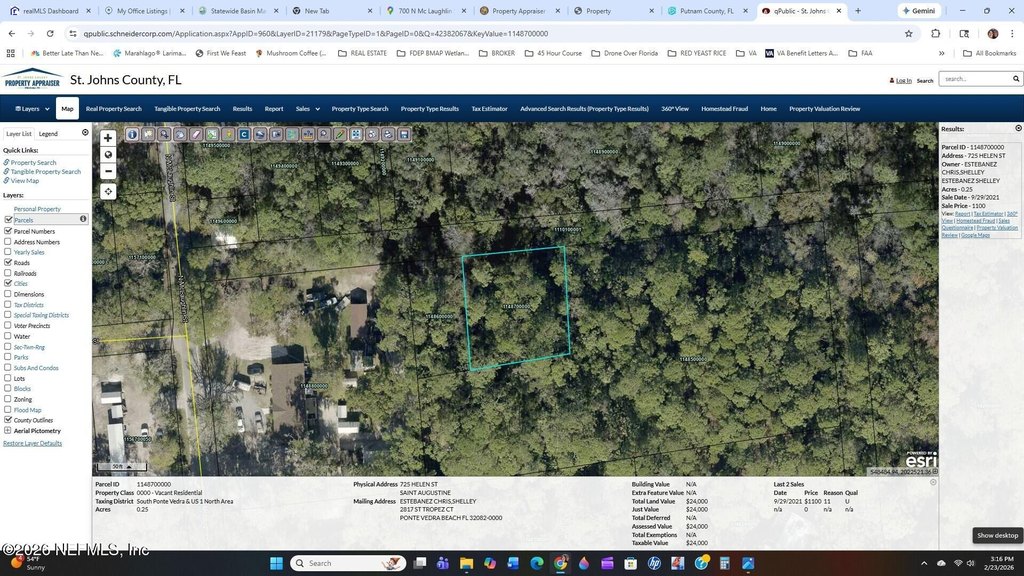Image resolution: width=1024 pixels, height=576 pixels.
Task: Open the Windows Start menu
Action: coord(276,563)
